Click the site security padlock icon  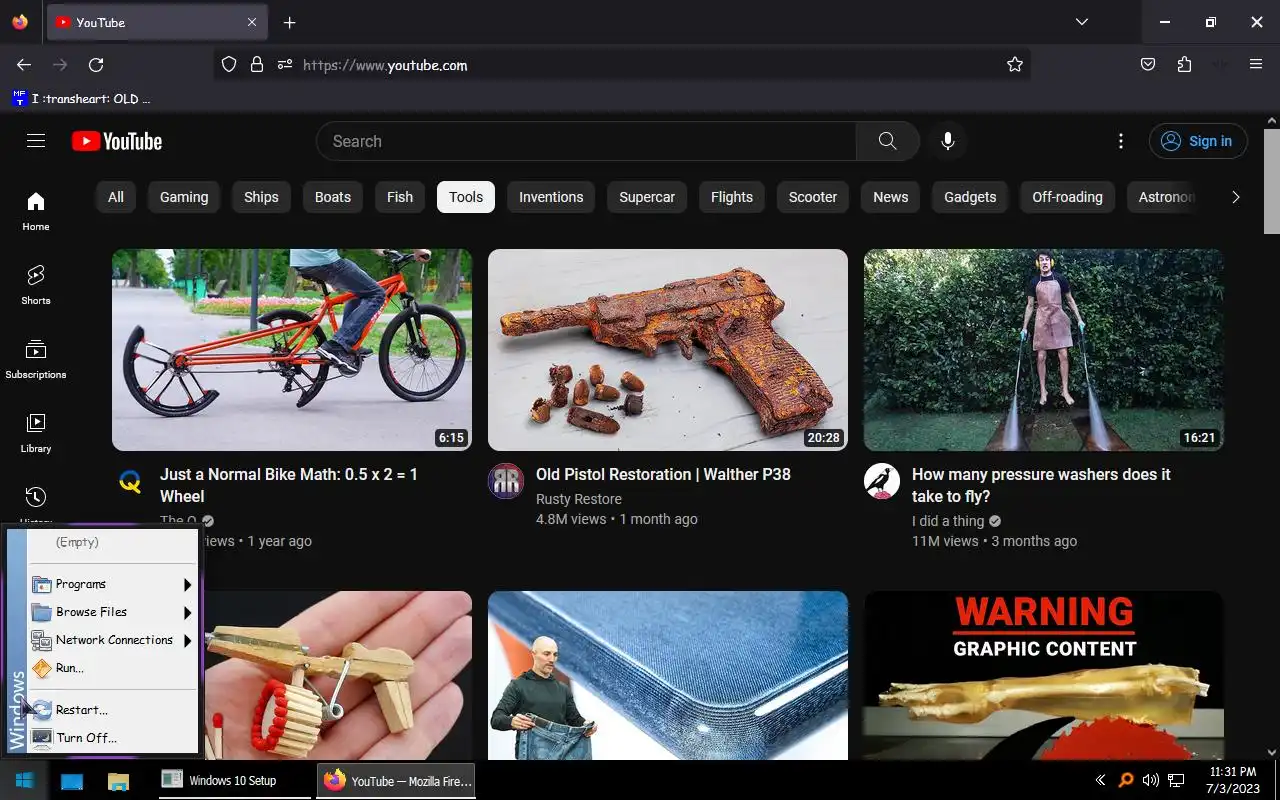point(257,65)
